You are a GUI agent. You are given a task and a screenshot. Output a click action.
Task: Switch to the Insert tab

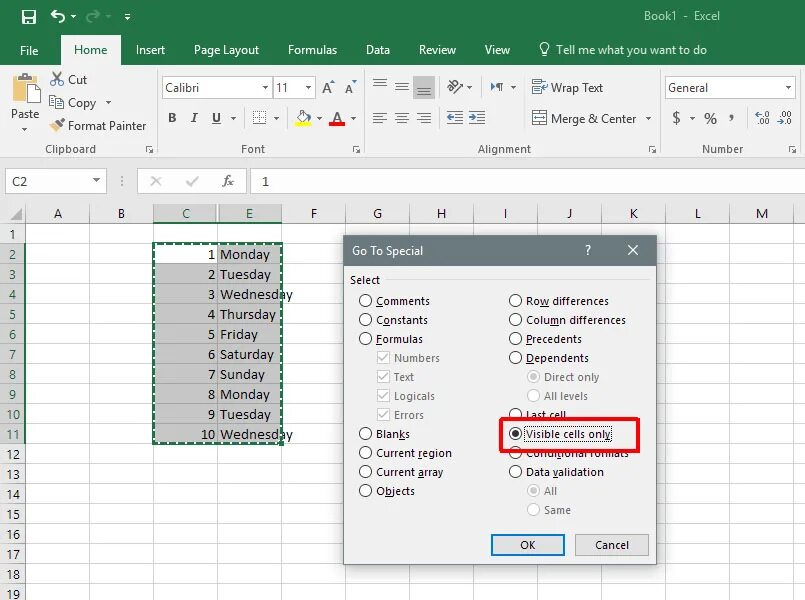[150, 50]
